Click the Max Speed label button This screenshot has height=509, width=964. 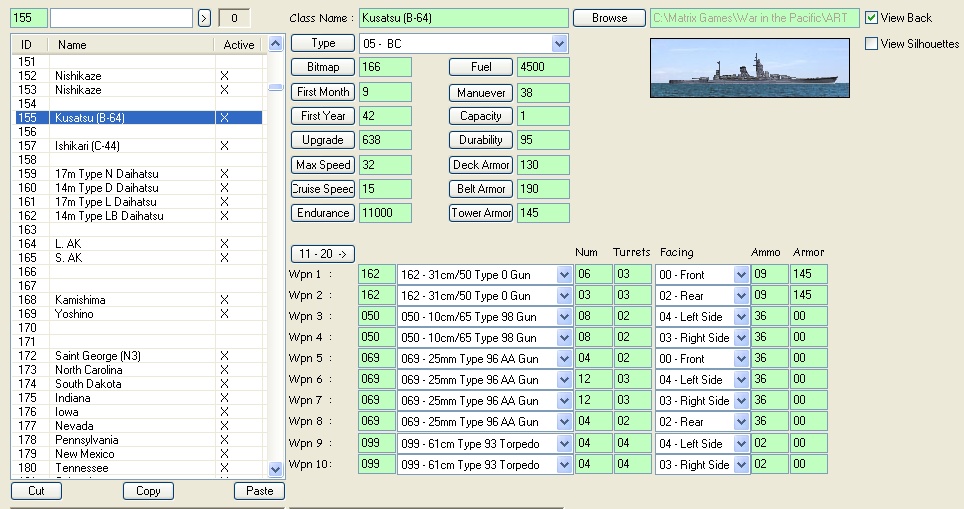tap(322, 165)
